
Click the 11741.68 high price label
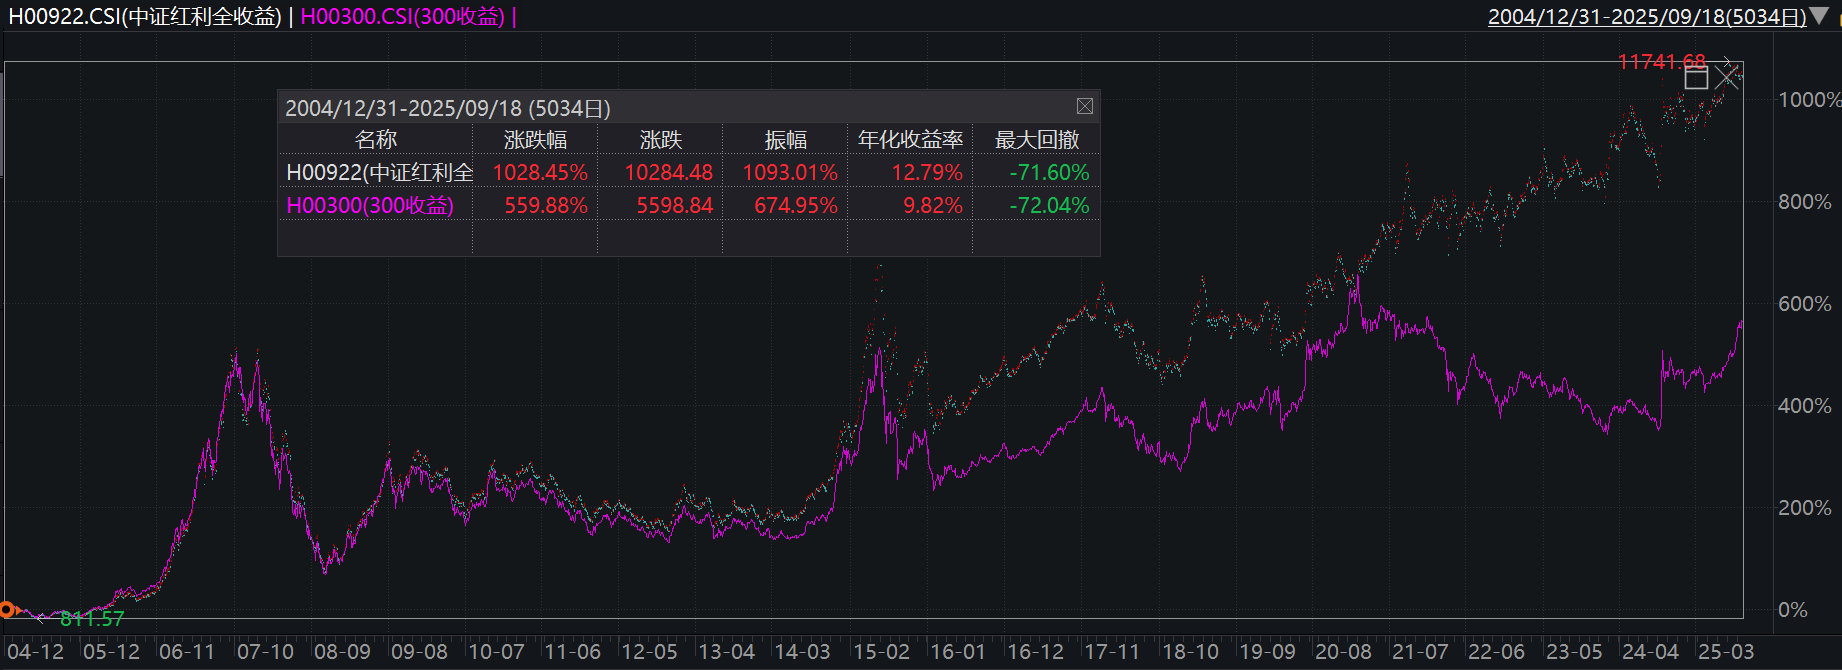pyautogui.click(x=1661, y=62)
